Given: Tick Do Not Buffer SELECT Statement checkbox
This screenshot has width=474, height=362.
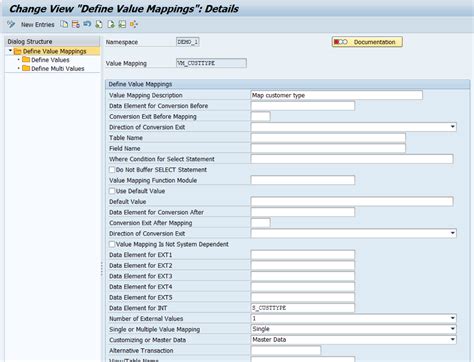Looking at the screenshot, I should [112, 170].
